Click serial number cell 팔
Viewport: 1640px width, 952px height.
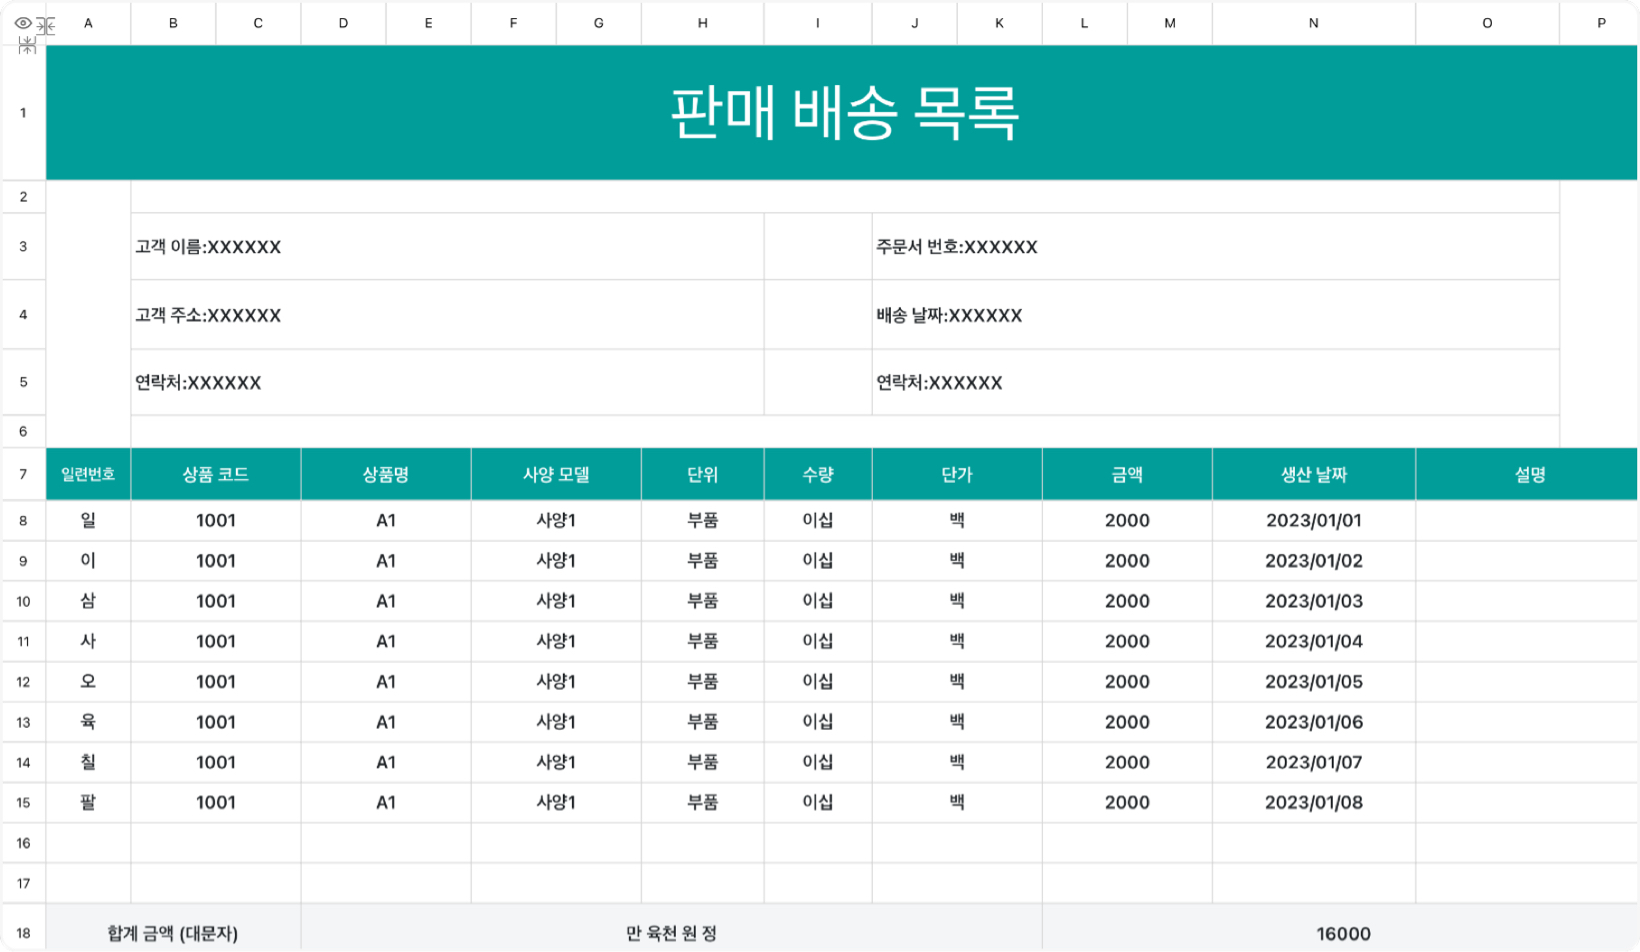pos(88,802)
